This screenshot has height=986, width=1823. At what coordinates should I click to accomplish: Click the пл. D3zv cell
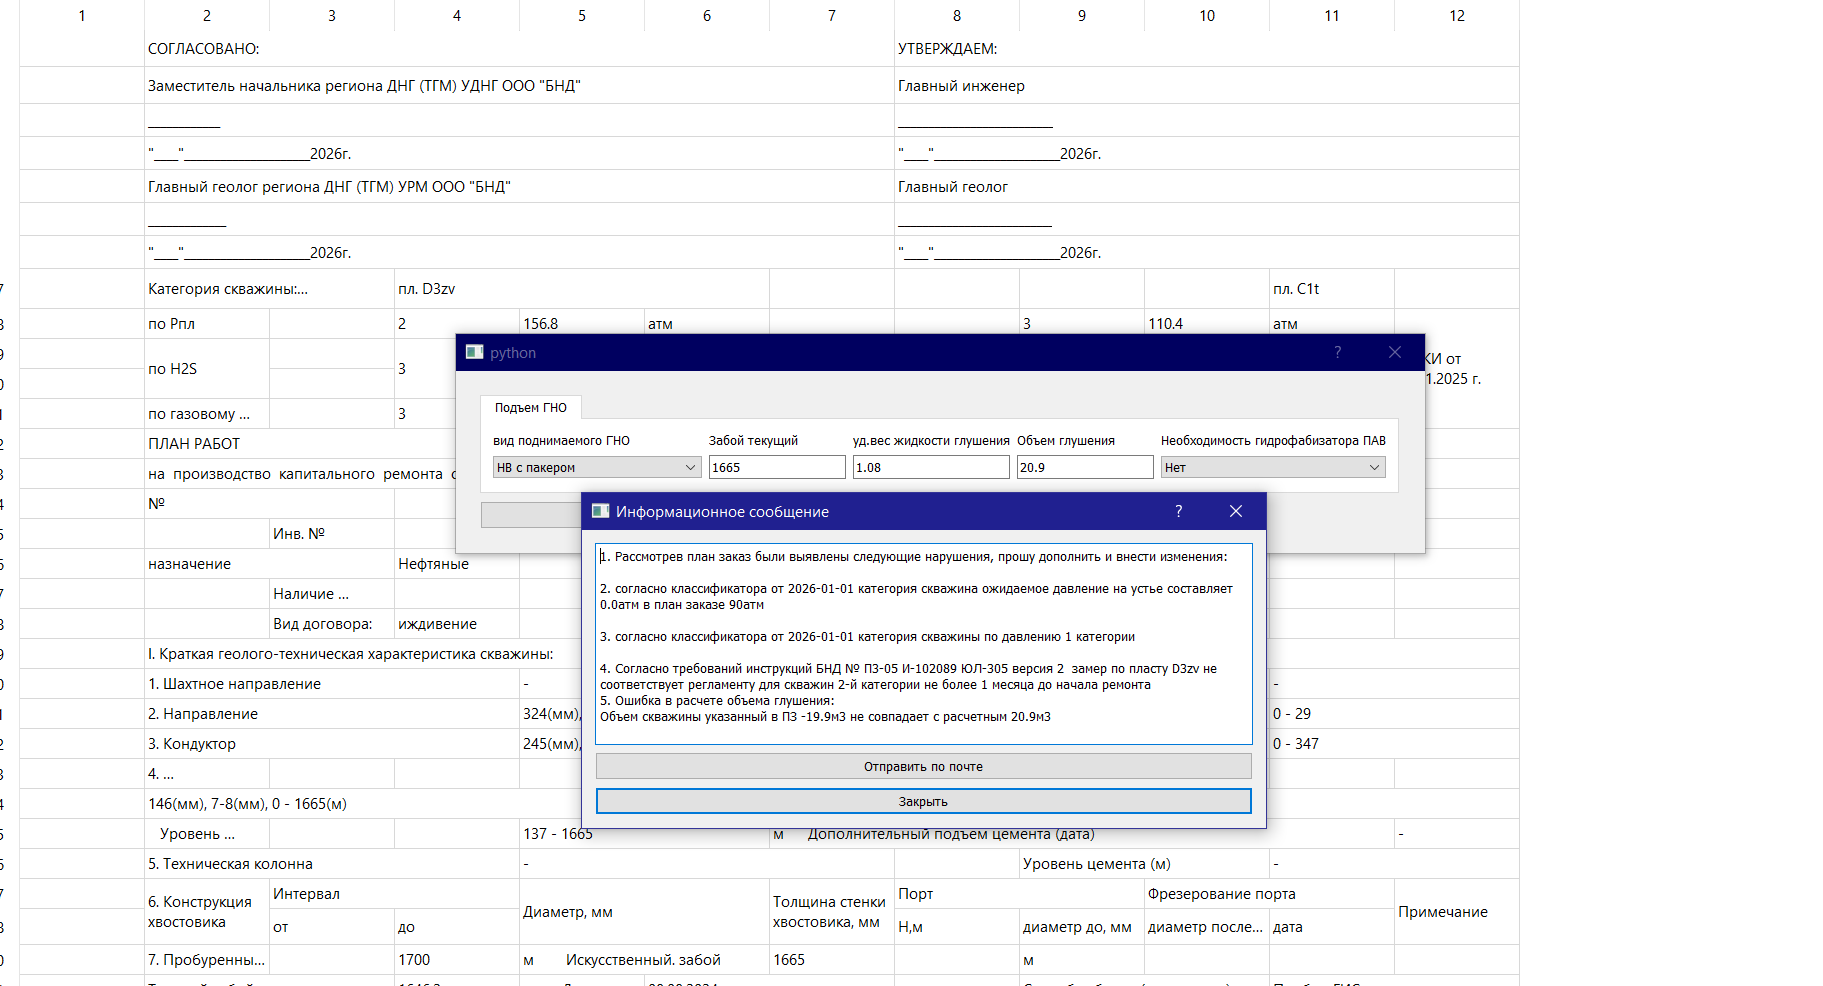[x=582, y=289]
